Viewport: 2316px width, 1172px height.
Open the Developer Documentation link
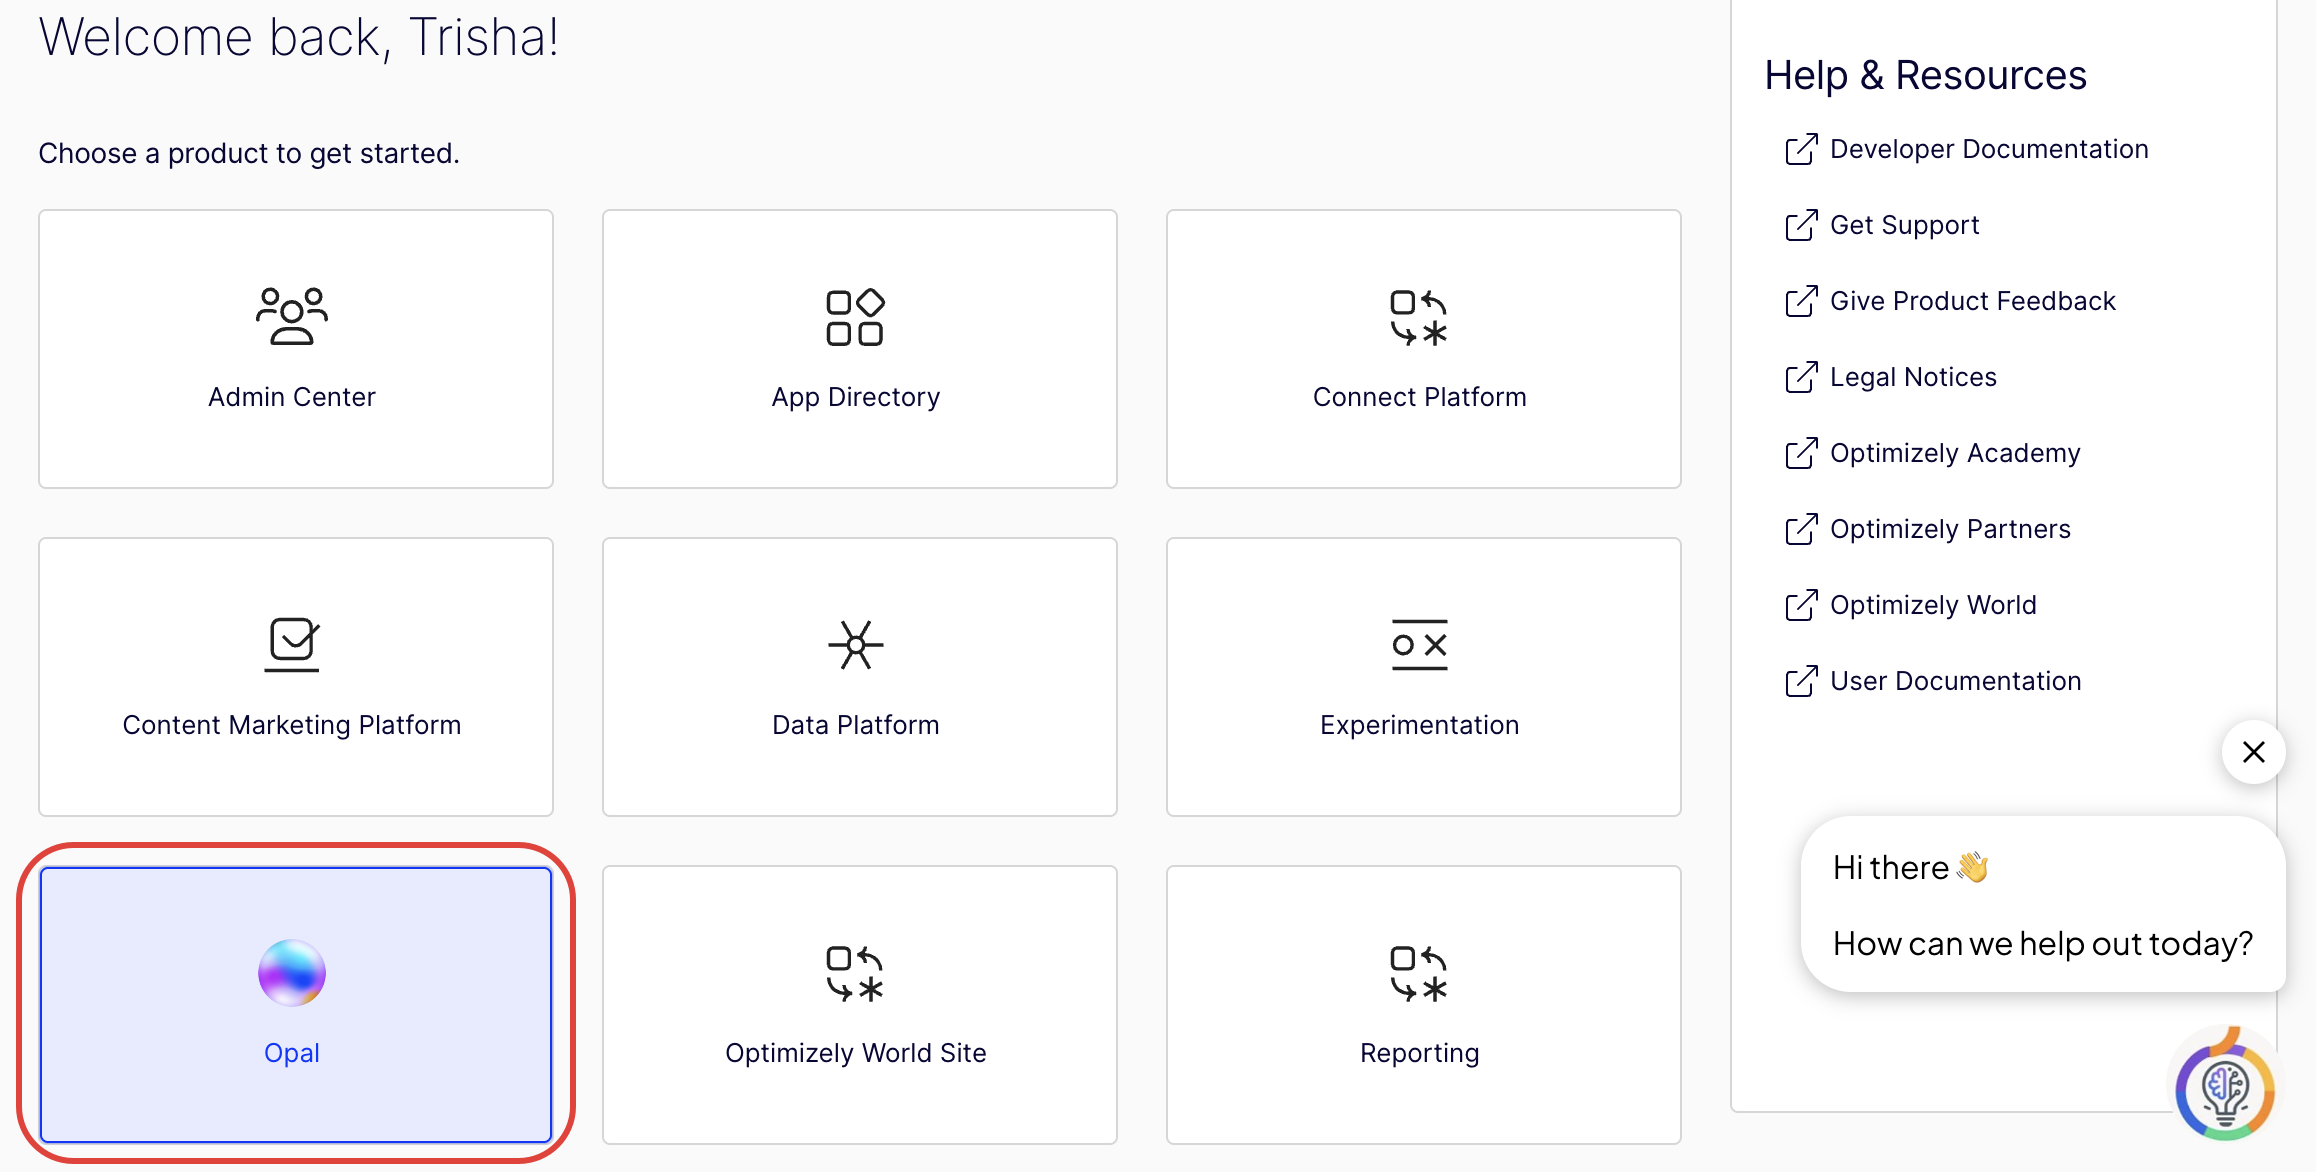click(1989, 149)
